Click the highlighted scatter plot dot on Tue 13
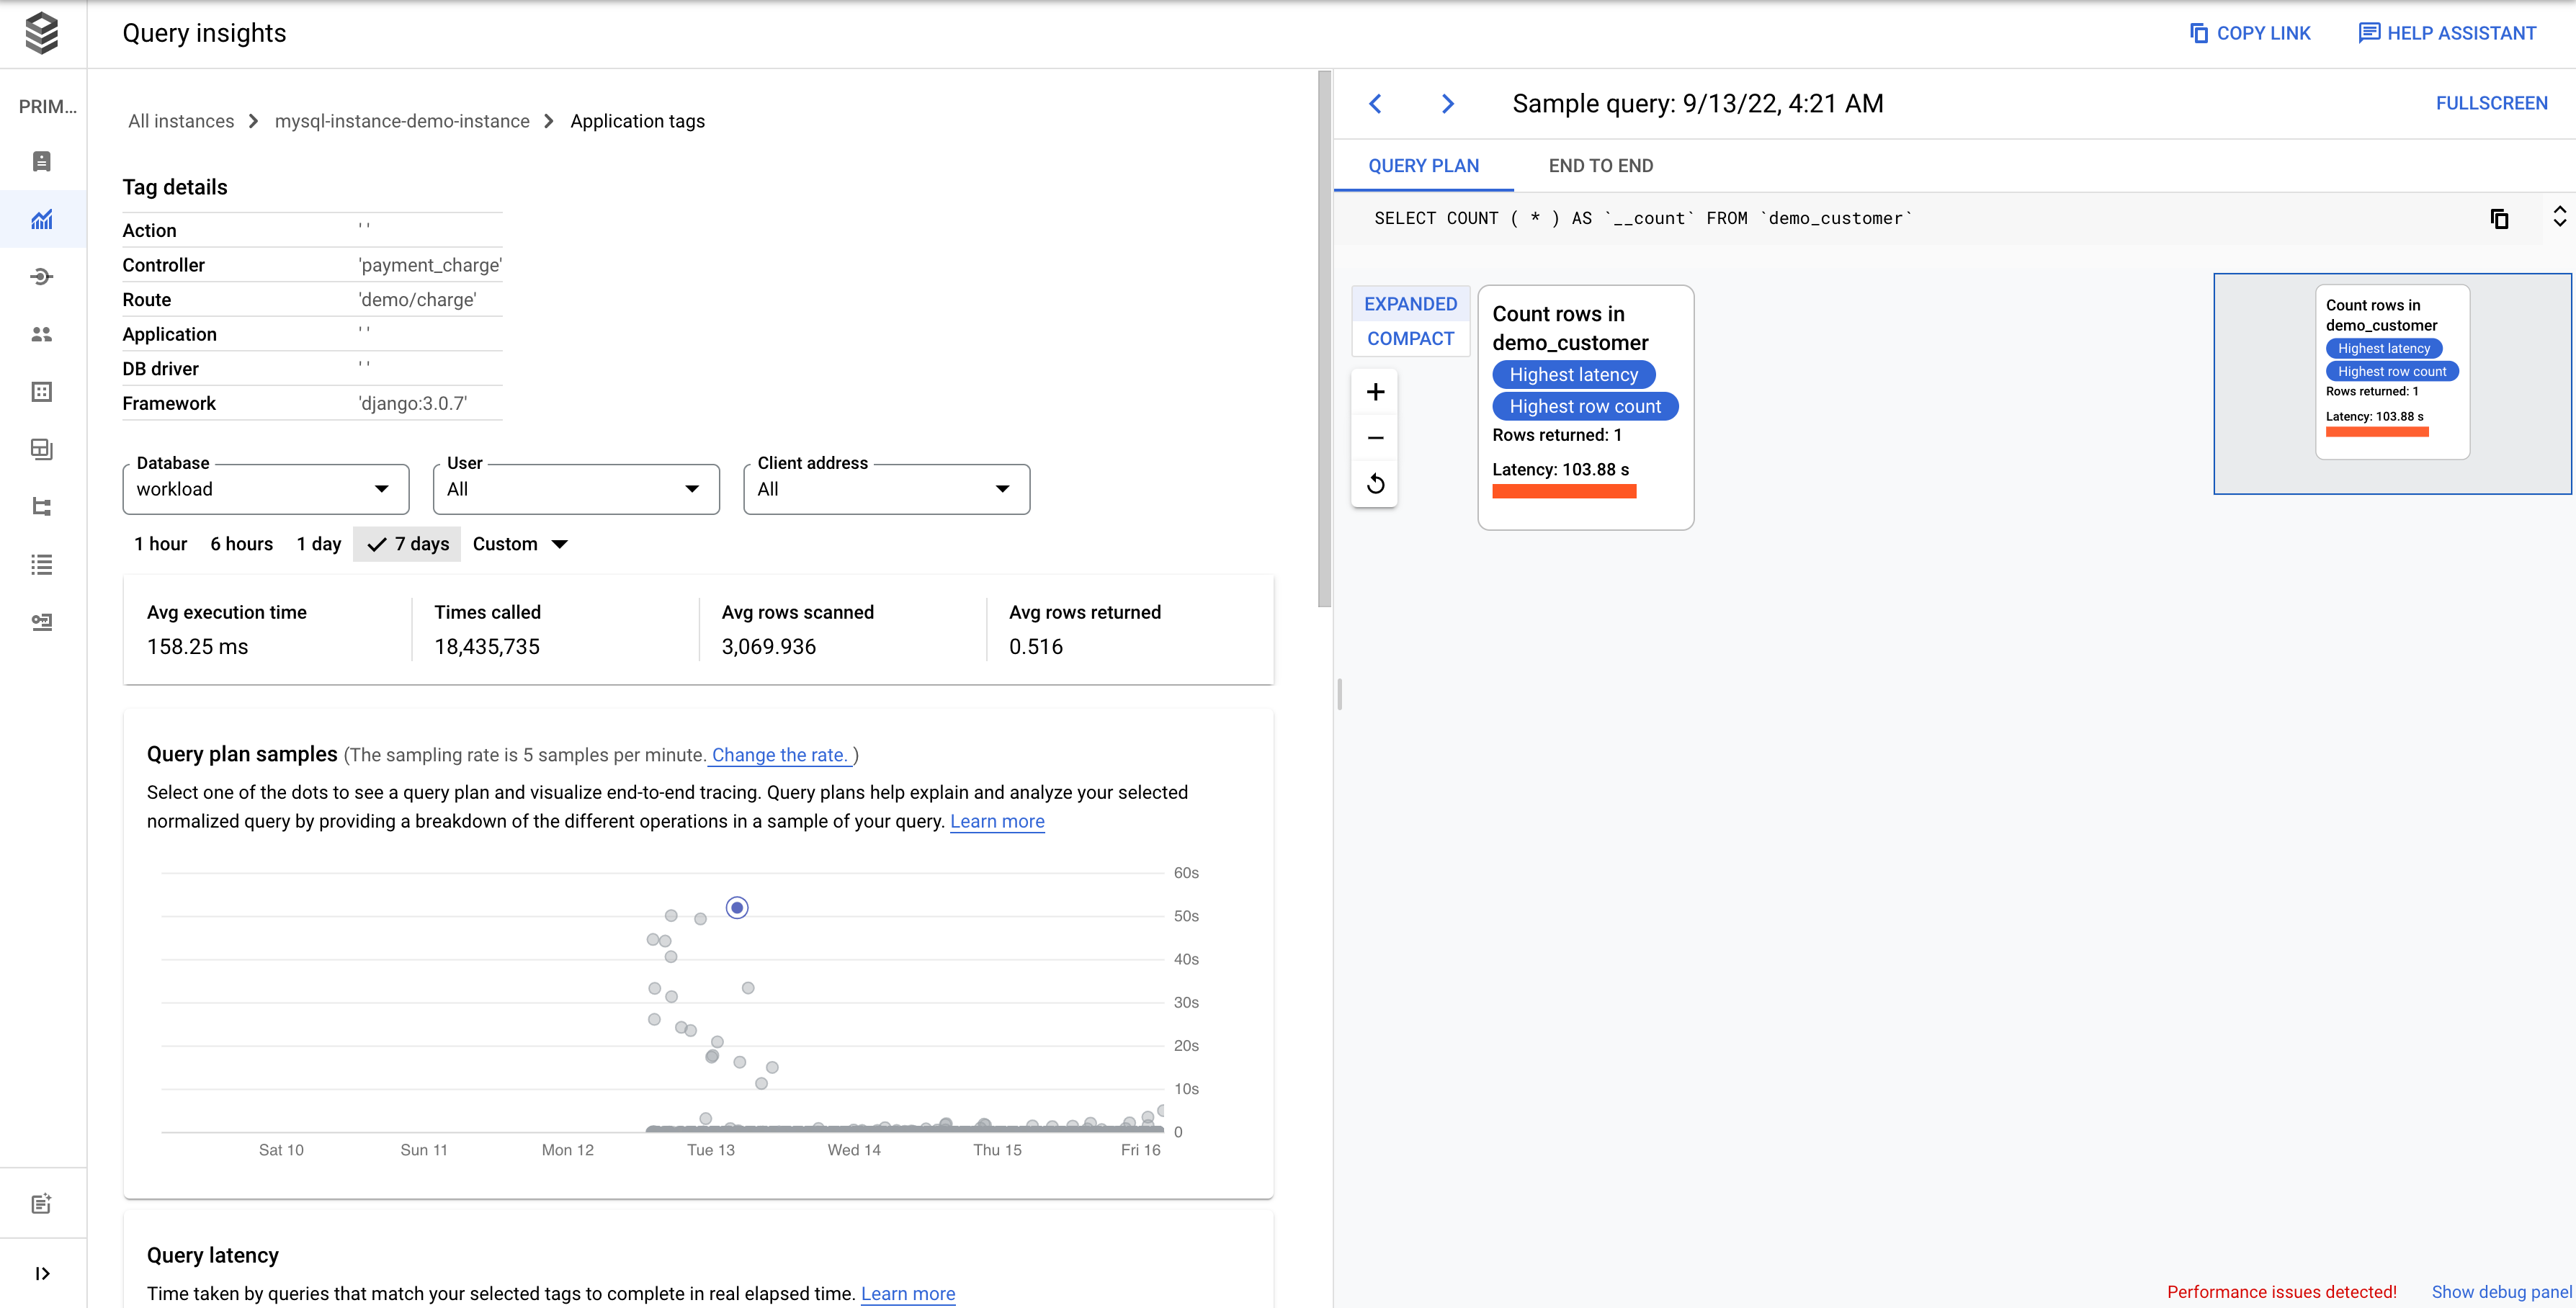 click(x=738, y=908)
